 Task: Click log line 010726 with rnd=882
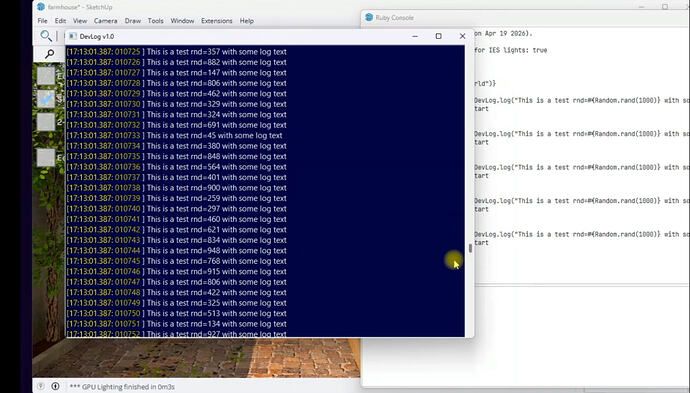click(176, 62)
